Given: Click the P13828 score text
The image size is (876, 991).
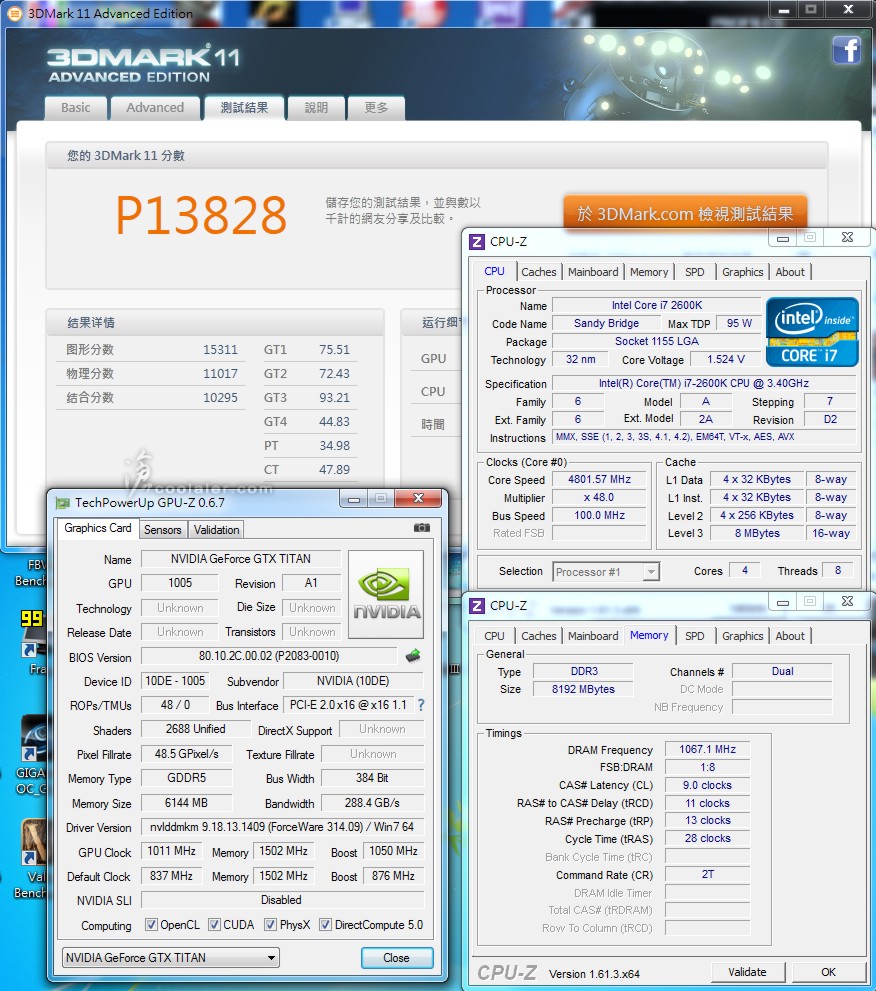Looking at the screenshot, I should 201,215.
